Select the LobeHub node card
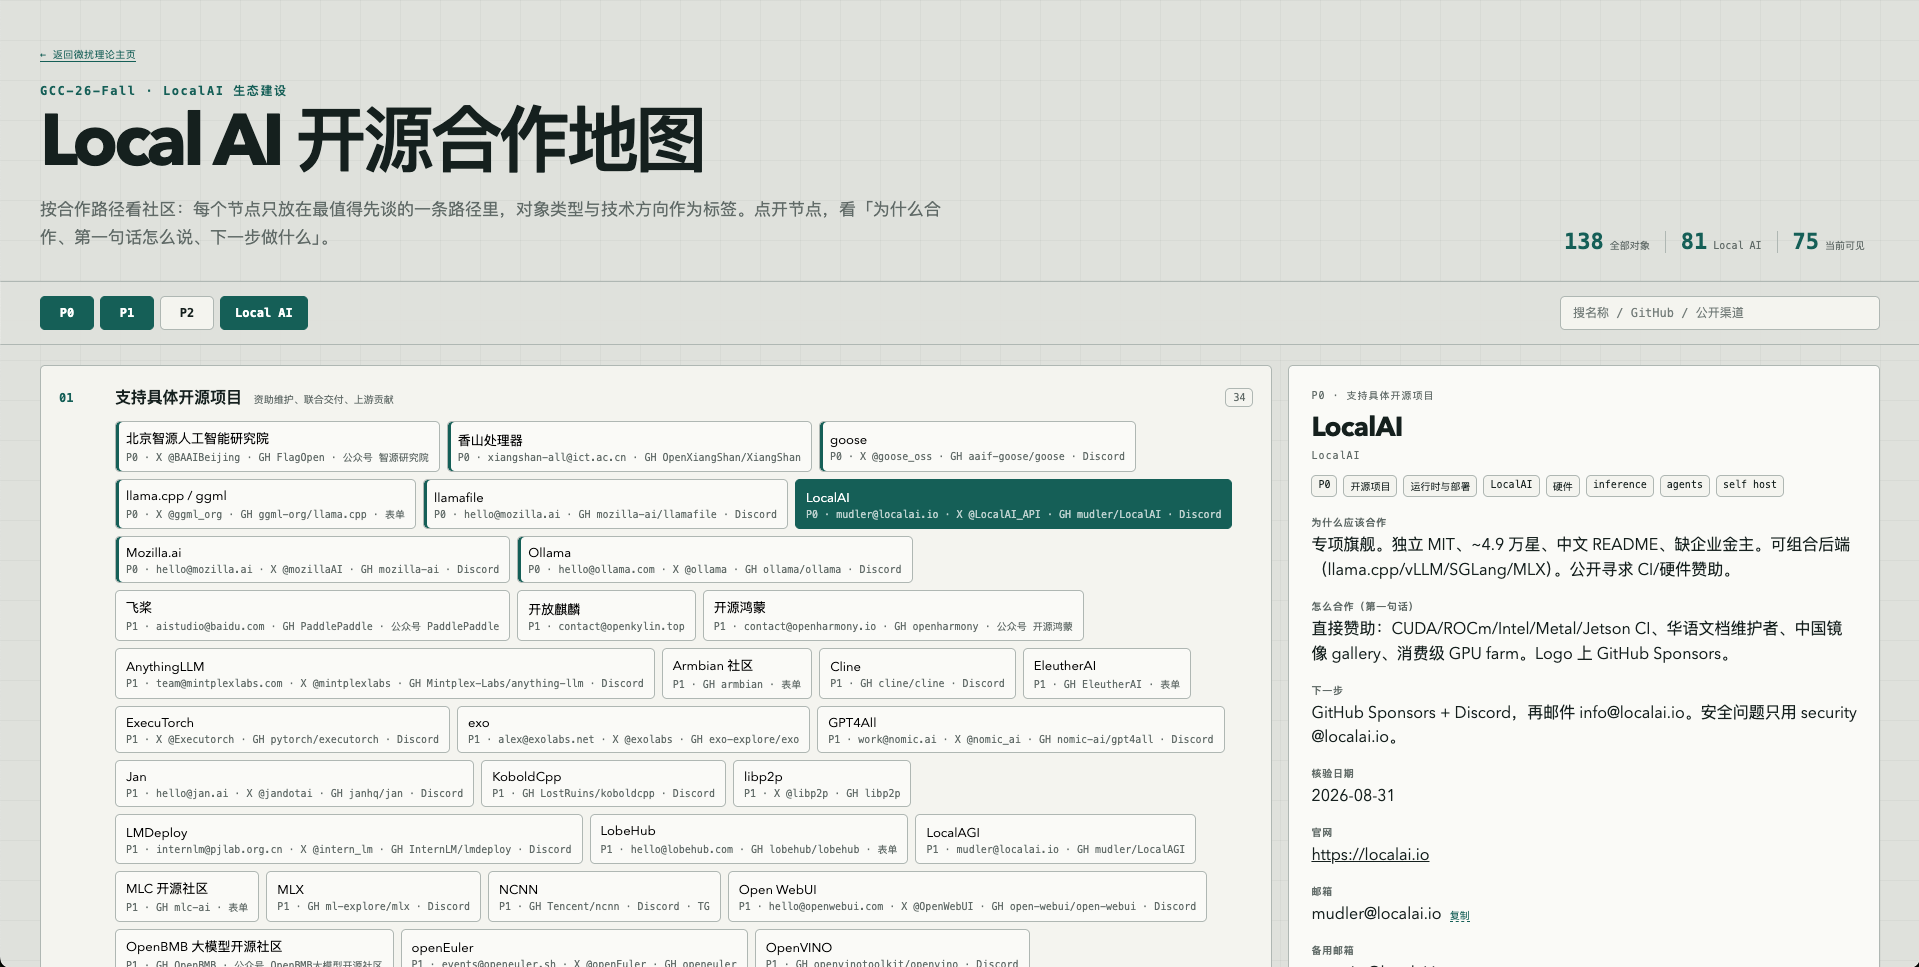 pos(749,839)
